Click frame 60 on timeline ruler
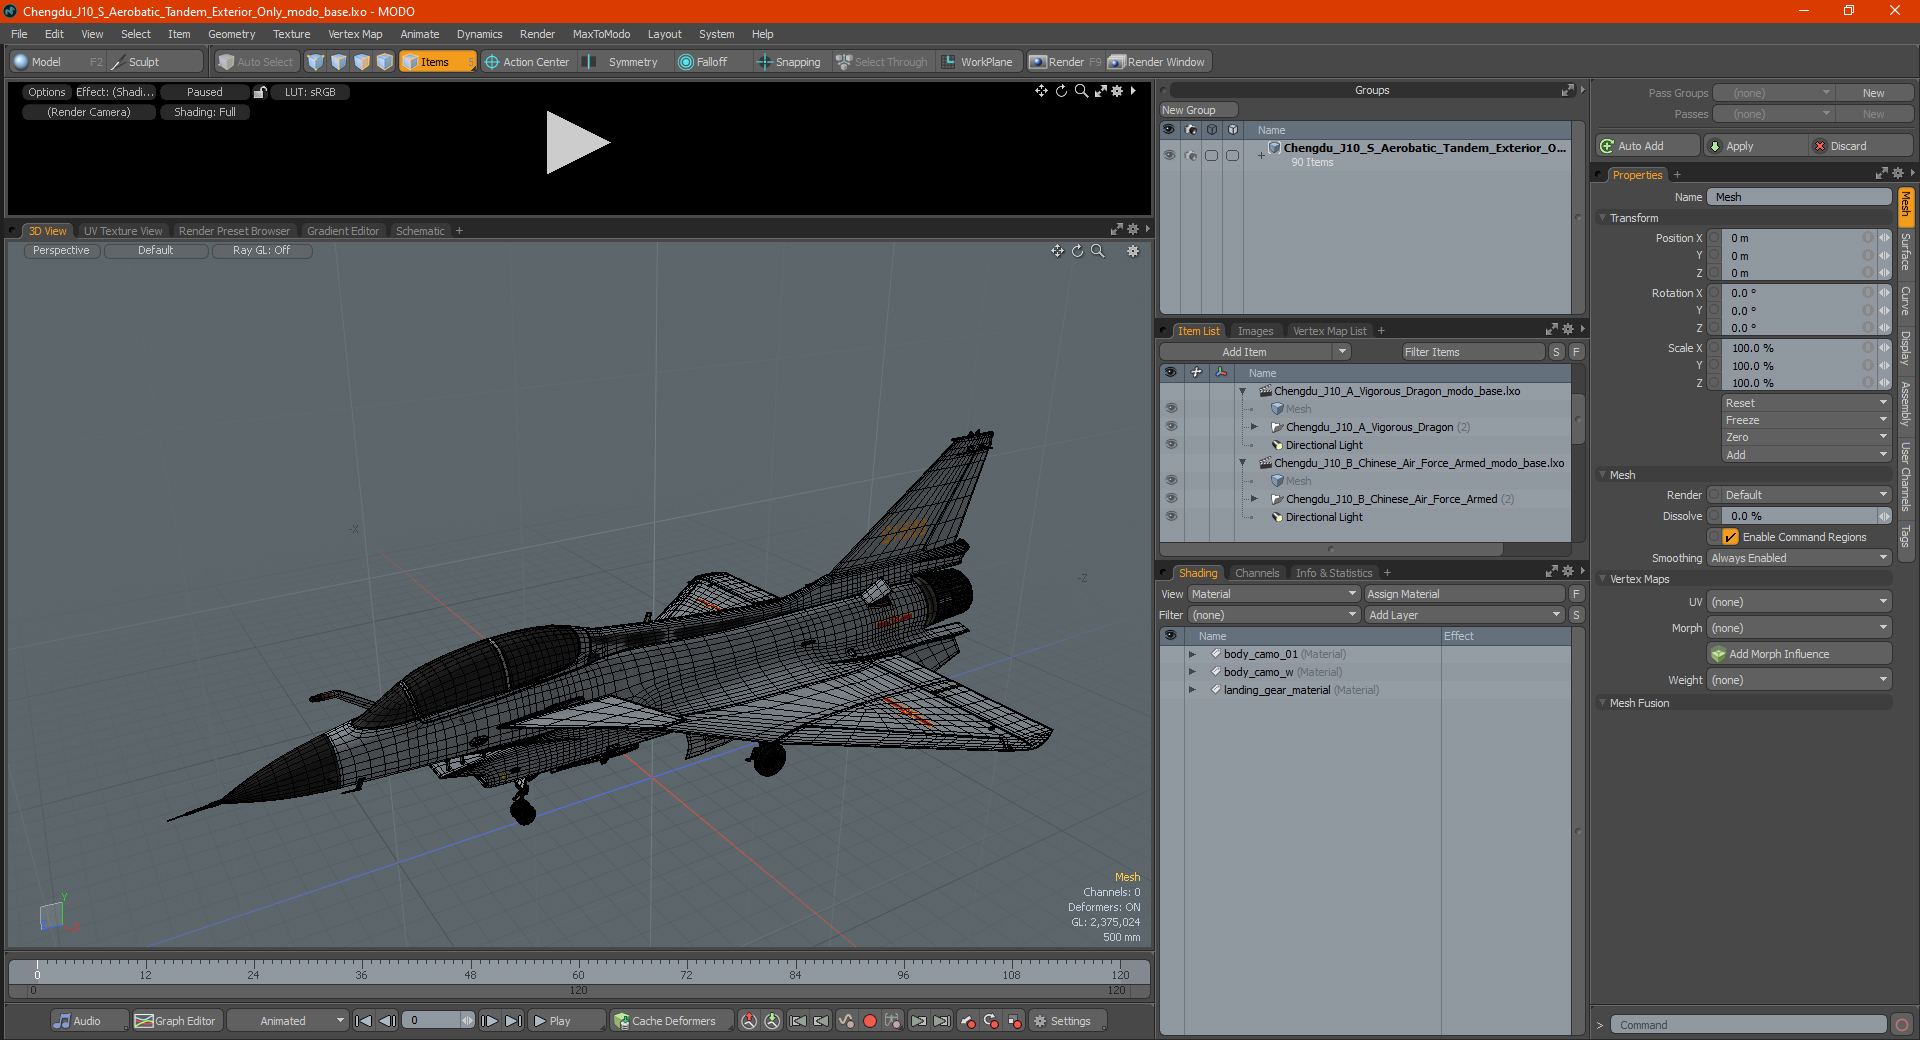Viewport: 1920px width, 1040px height. pos(578,972)
